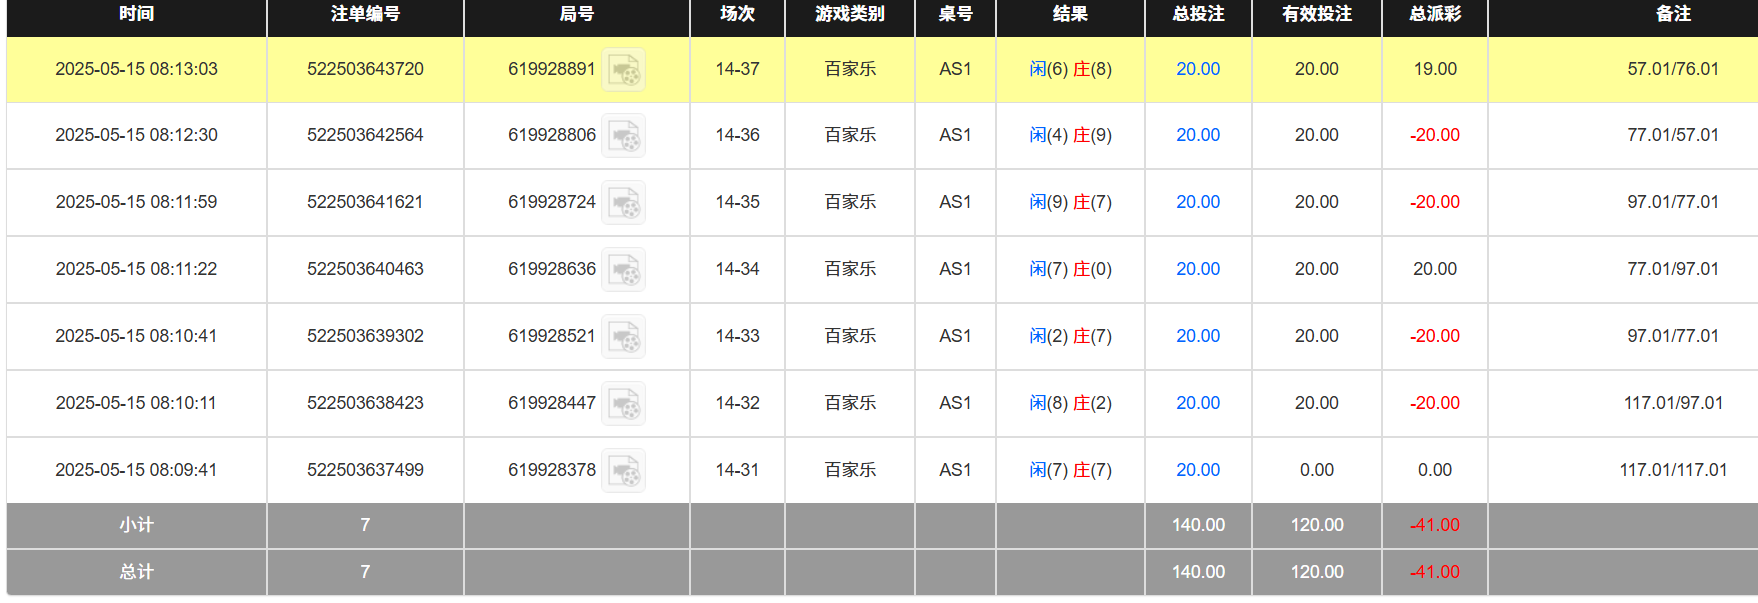Image resolution: width=1758 pixels, height=603 pixels.
Task: Click the 注单编号 column header
Action: pos(365,14)
